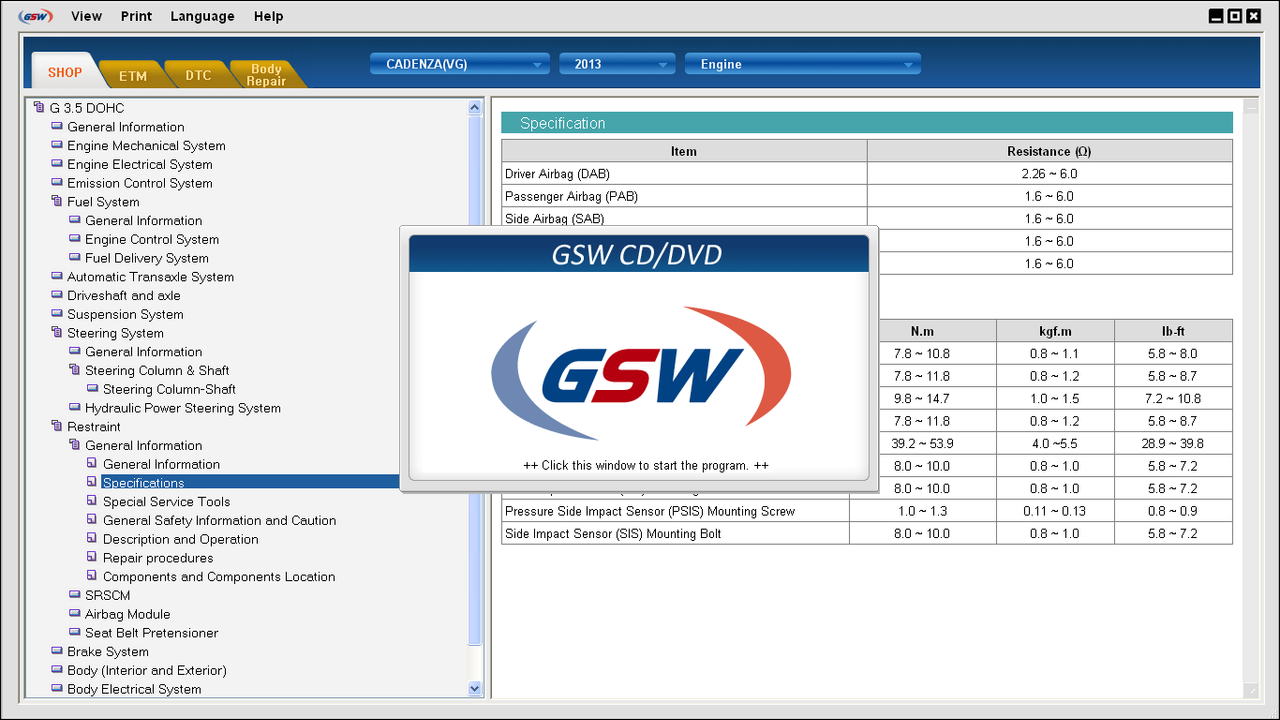Click the page icon beside Description and Operation

click(x=93, y=539)
